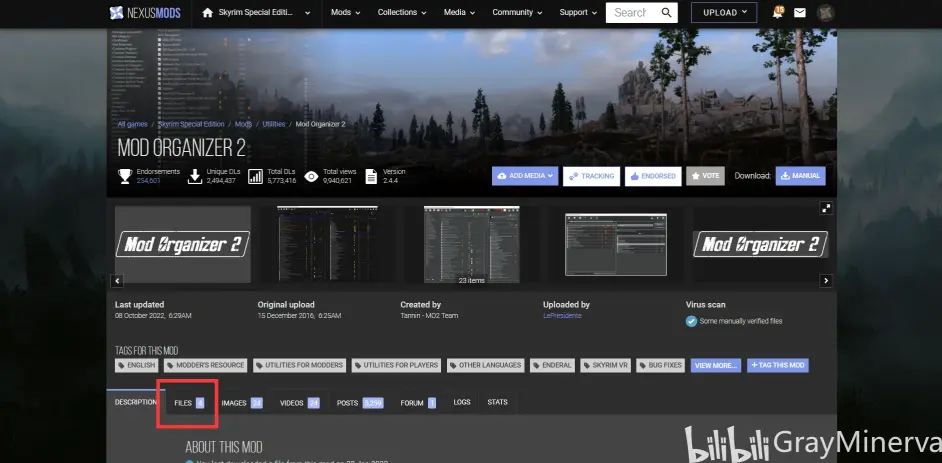
Task: Click the notifications bell icon
Action: pyautogui.click(x=777, y=13)
